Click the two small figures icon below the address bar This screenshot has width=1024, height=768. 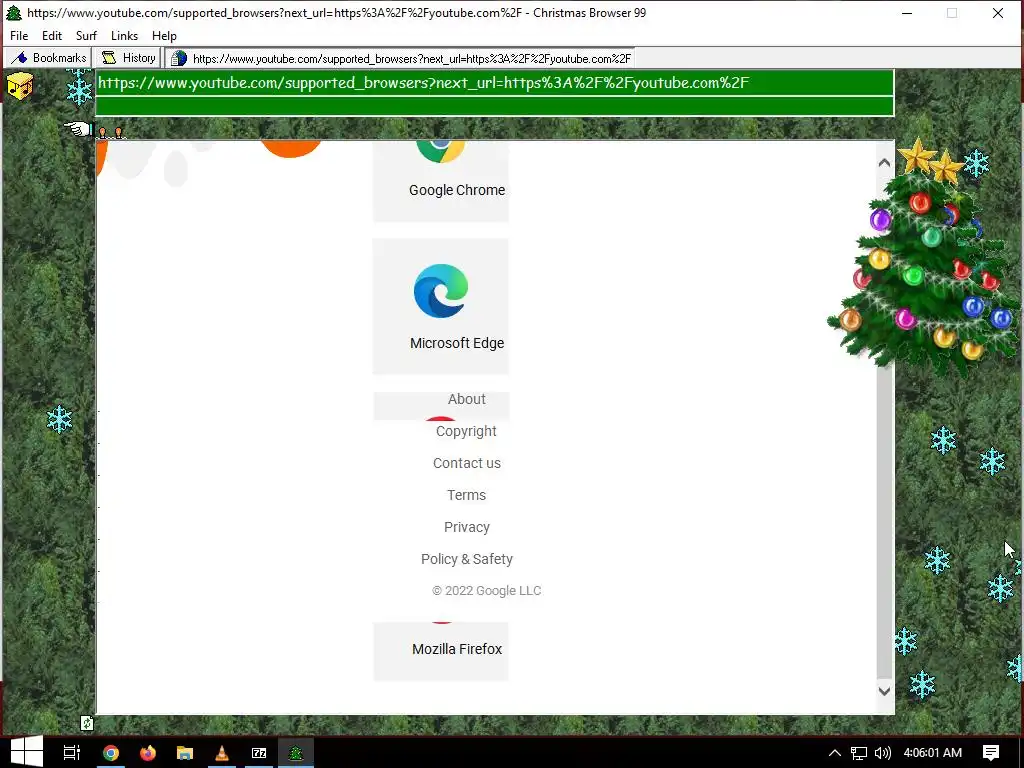coord(110,133)
